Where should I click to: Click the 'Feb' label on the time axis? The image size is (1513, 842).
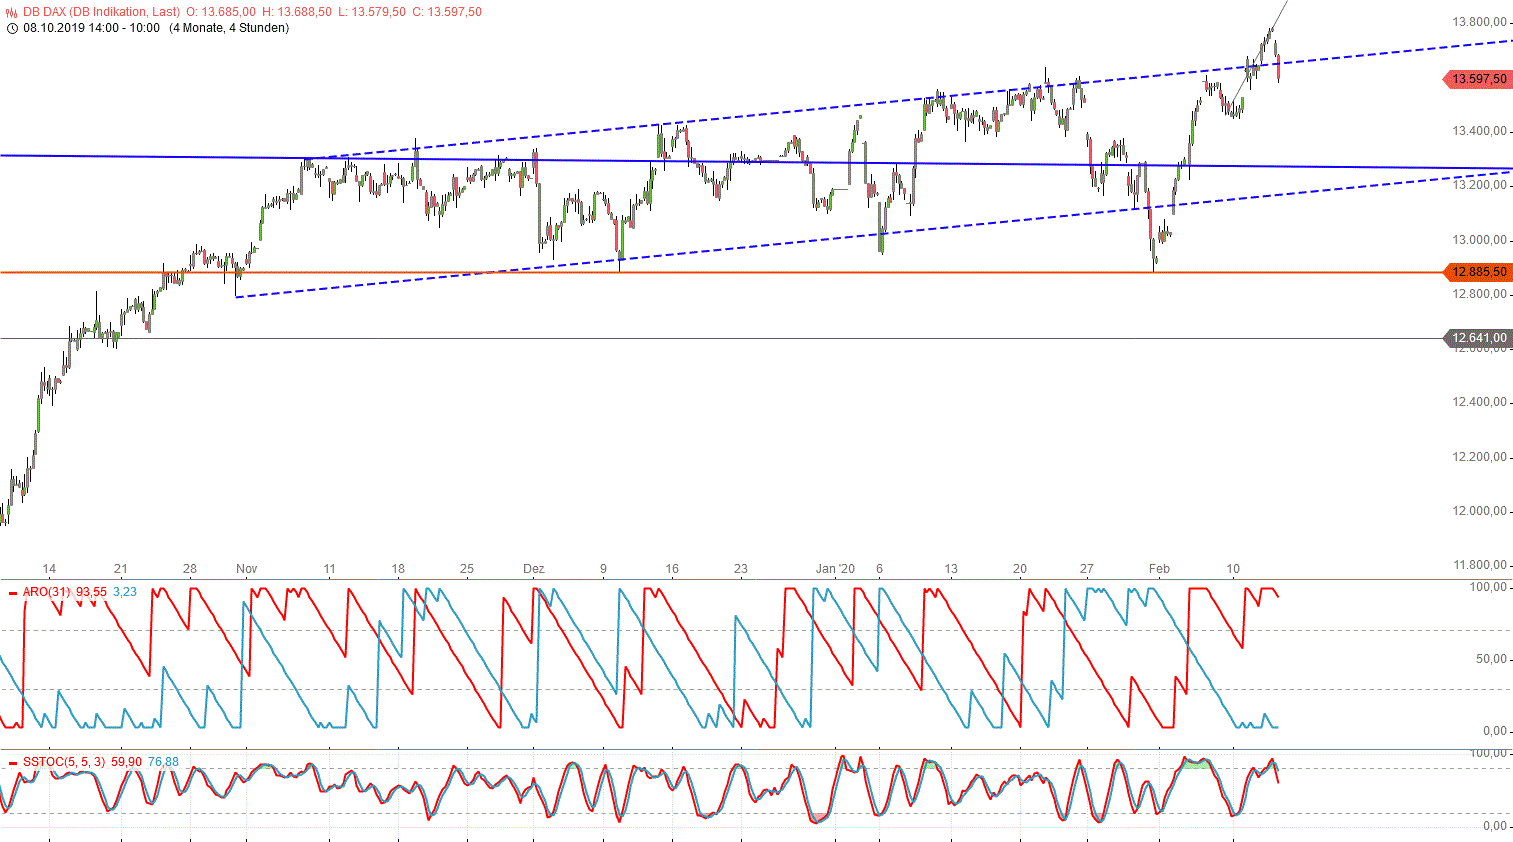coord(1159,569)
